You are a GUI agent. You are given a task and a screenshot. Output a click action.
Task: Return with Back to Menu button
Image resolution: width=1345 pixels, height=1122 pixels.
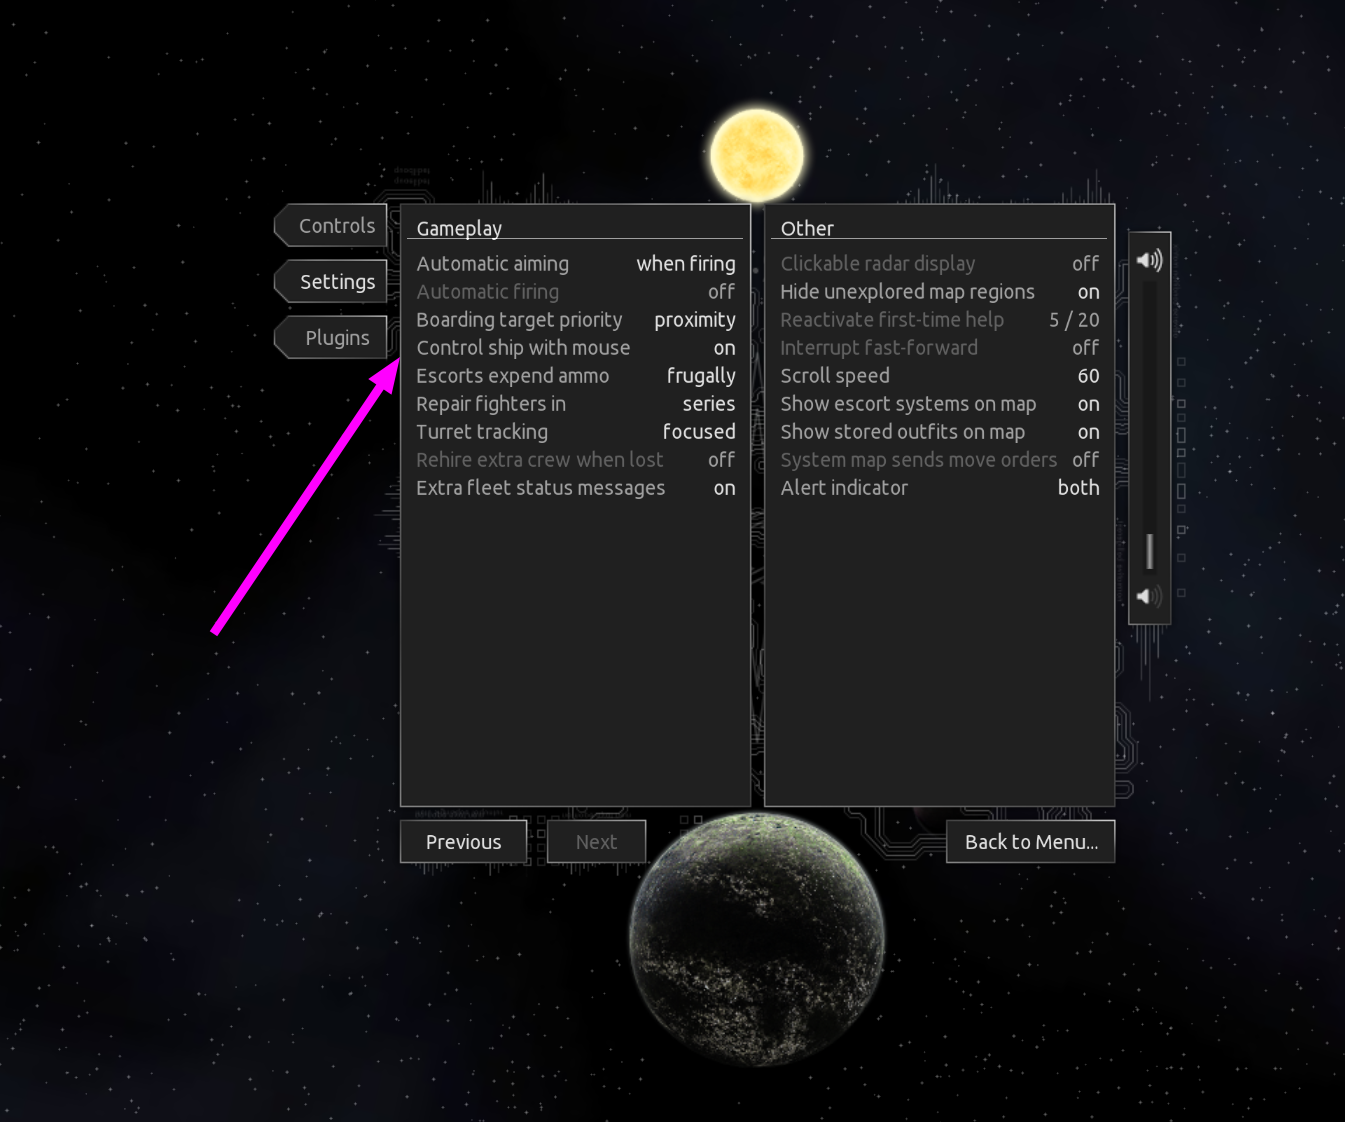[x=1030, y=841]
